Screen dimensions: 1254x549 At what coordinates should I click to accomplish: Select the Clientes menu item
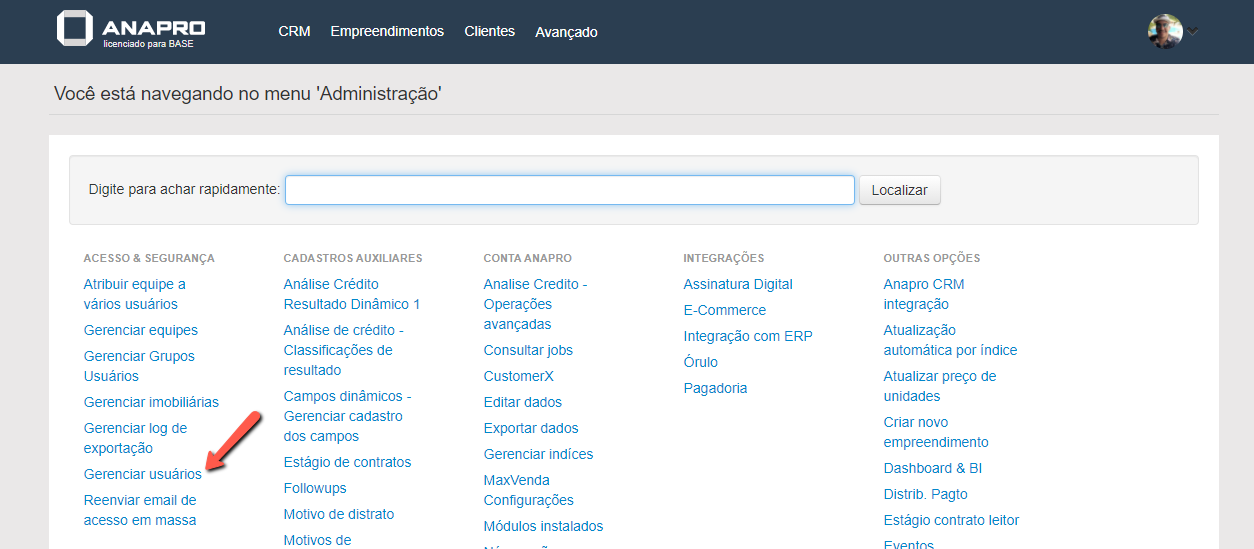click(489, 31)
